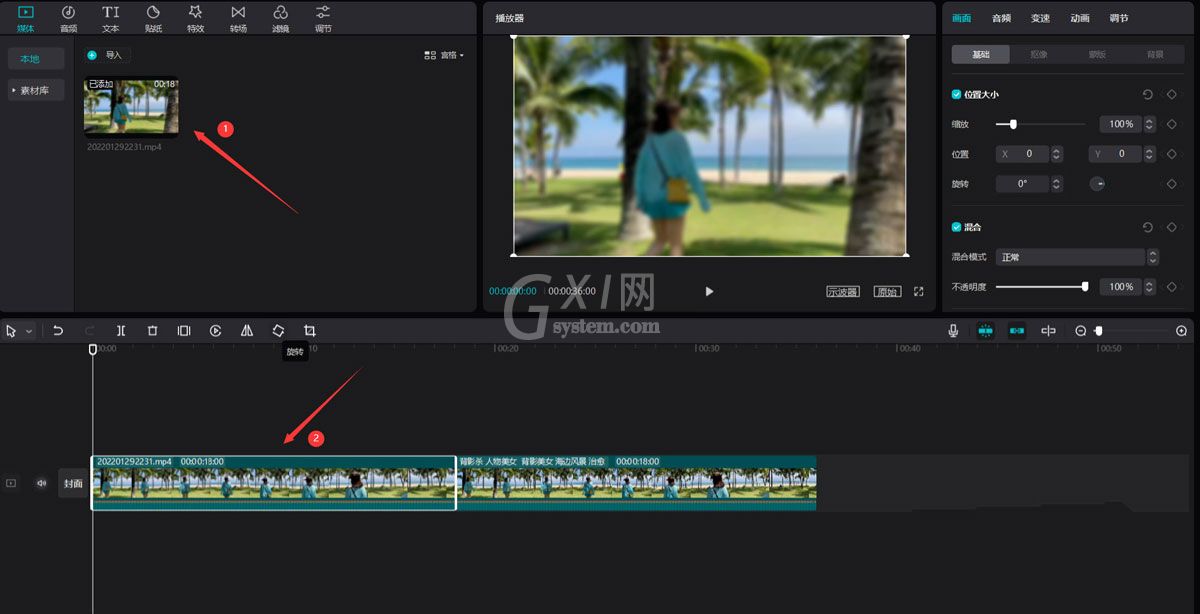Toggle the 混合 blend checkbox
The height and width of the screenshot is (614, 1200).
(956, 227)
